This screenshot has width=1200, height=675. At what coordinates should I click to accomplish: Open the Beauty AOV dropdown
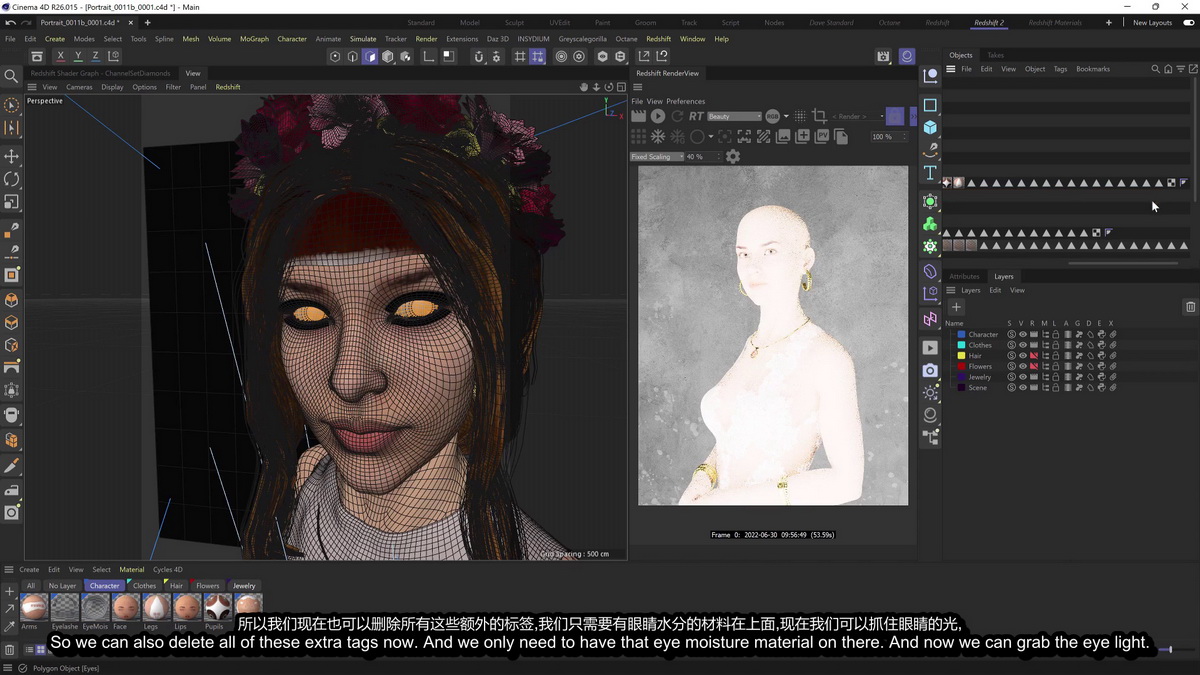[734, 116]
